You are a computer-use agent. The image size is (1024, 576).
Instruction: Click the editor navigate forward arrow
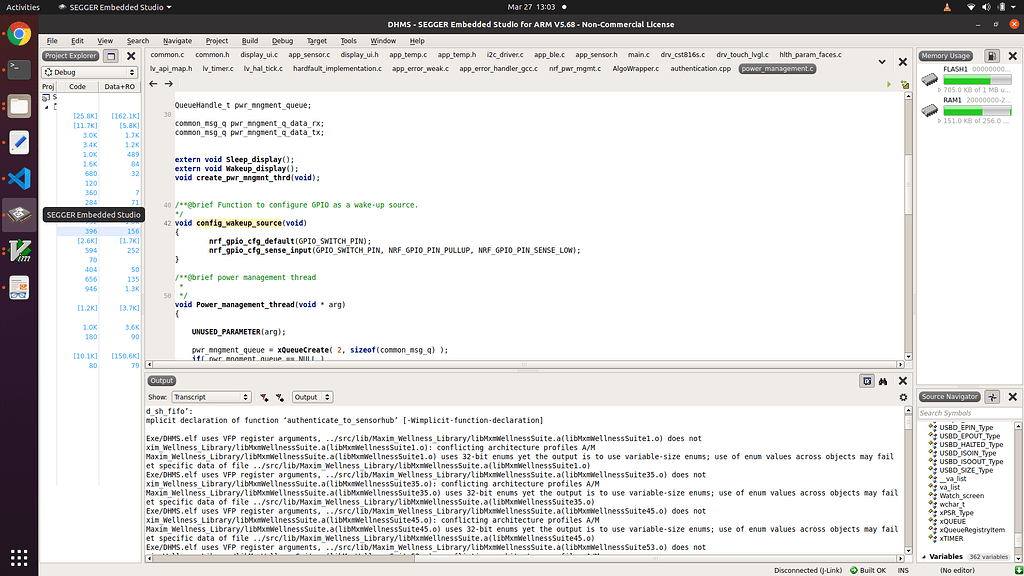(x=168, y=84)
